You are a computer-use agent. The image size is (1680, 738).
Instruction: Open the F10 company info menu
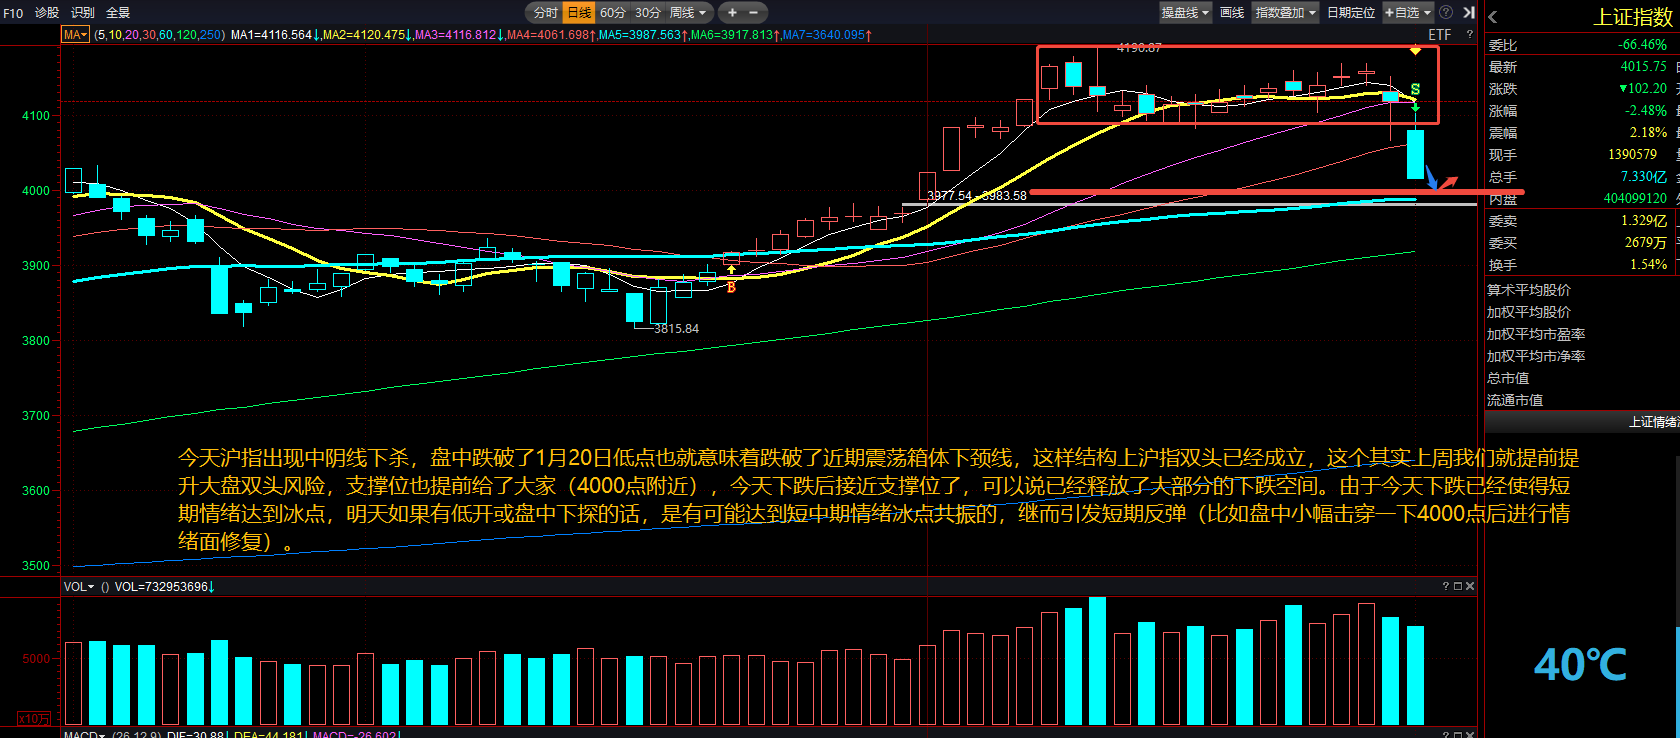click(13, 13)
